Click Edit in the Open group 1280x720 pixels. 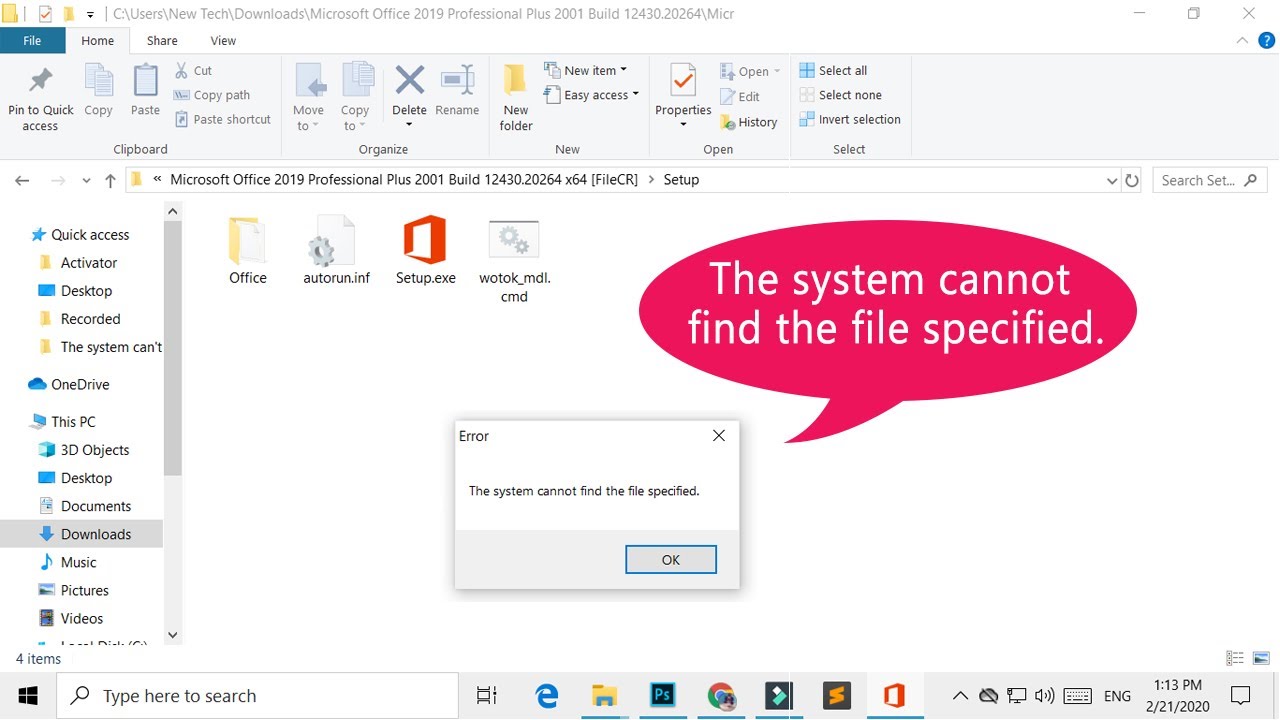coord(740,97)
